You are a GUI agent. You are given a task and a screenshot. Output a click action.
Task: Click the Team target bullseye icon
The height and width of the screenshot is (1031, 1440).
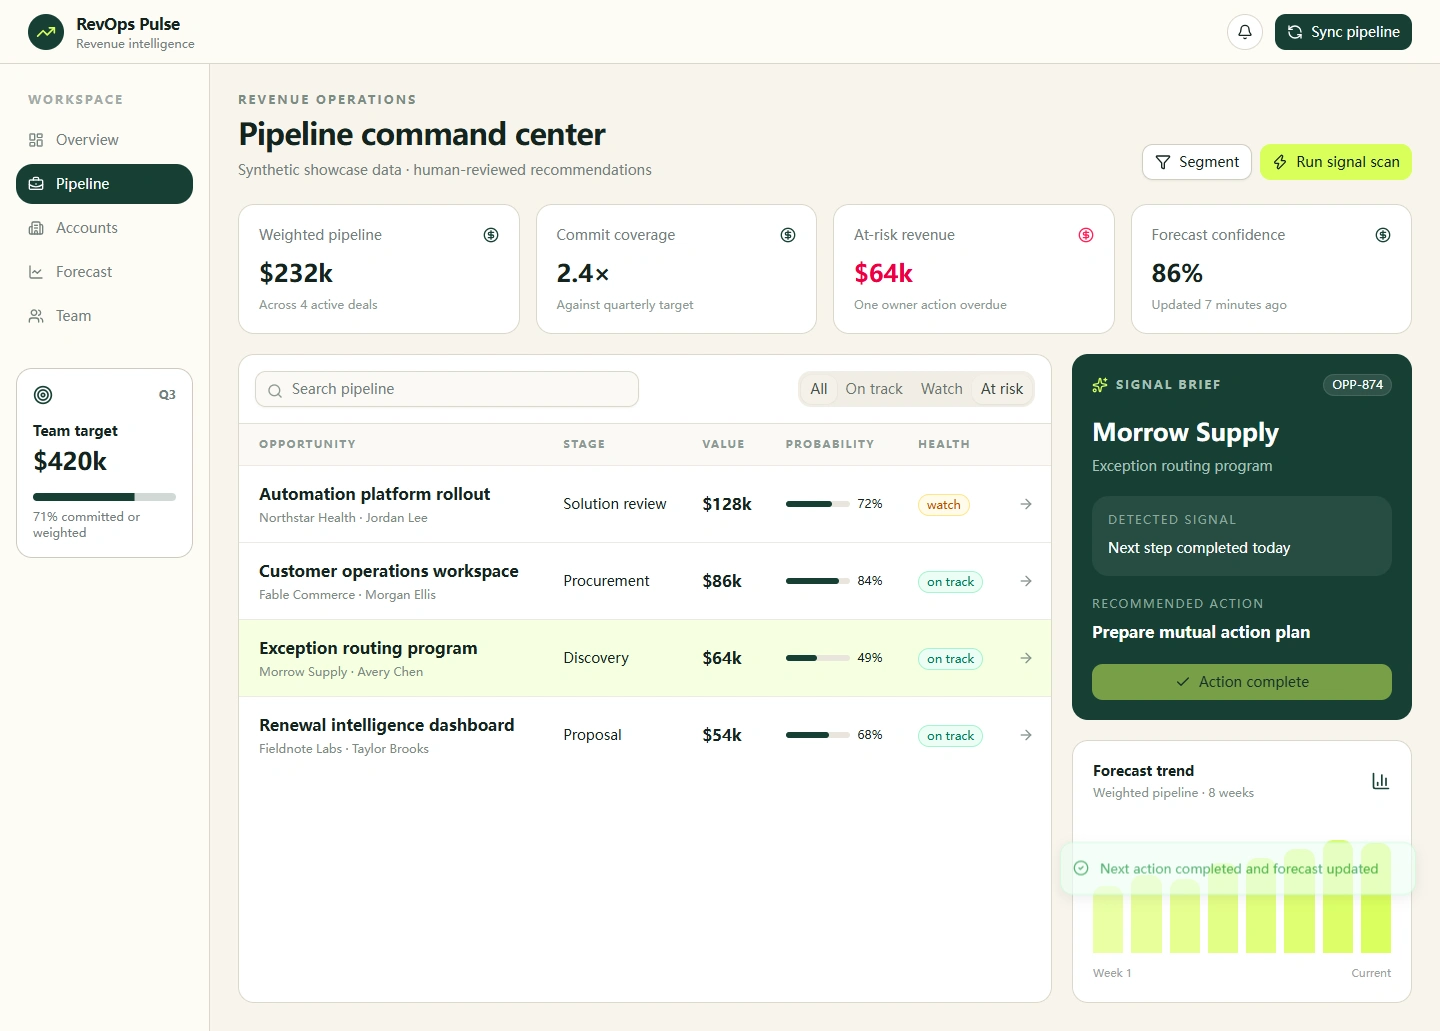click(43, 395)
